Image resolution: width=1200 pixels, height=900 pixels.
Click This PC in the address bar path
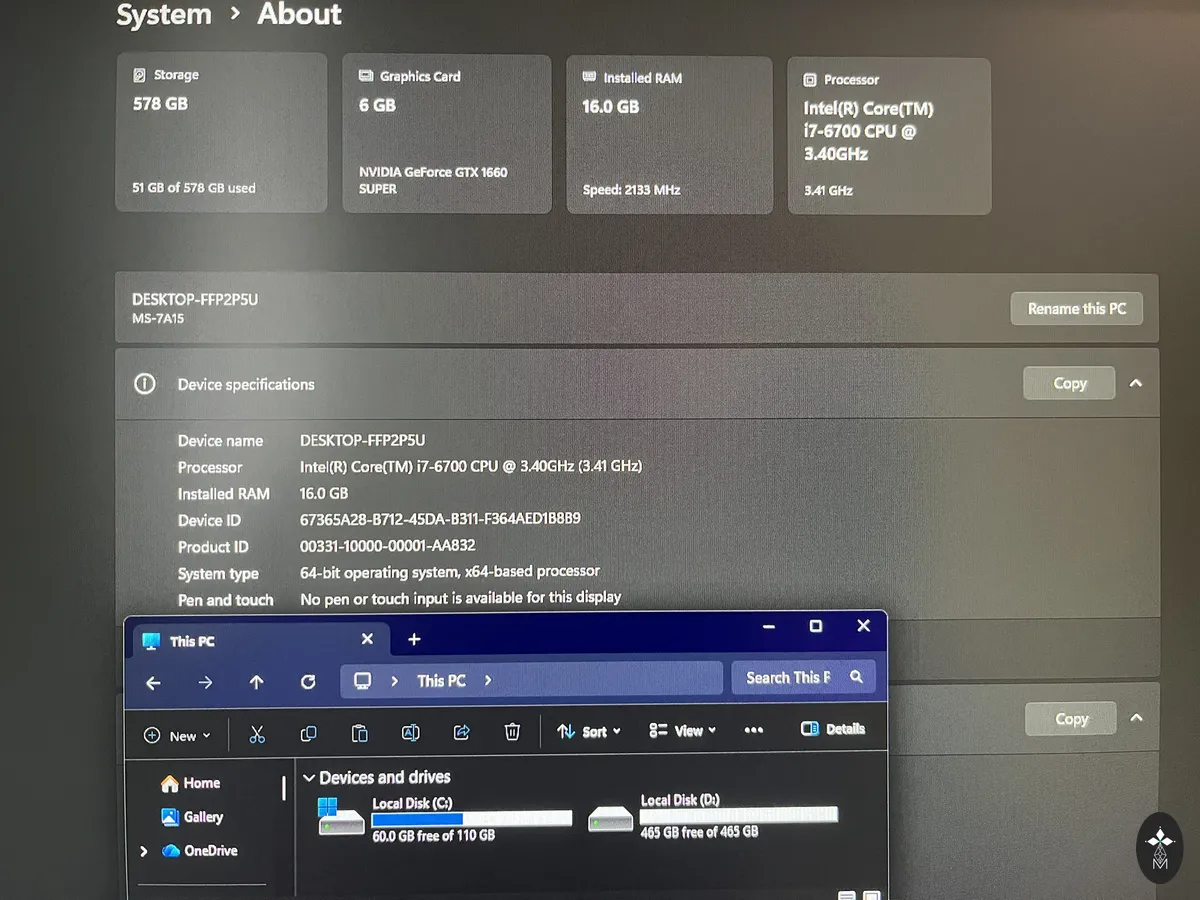coord(441,680)
